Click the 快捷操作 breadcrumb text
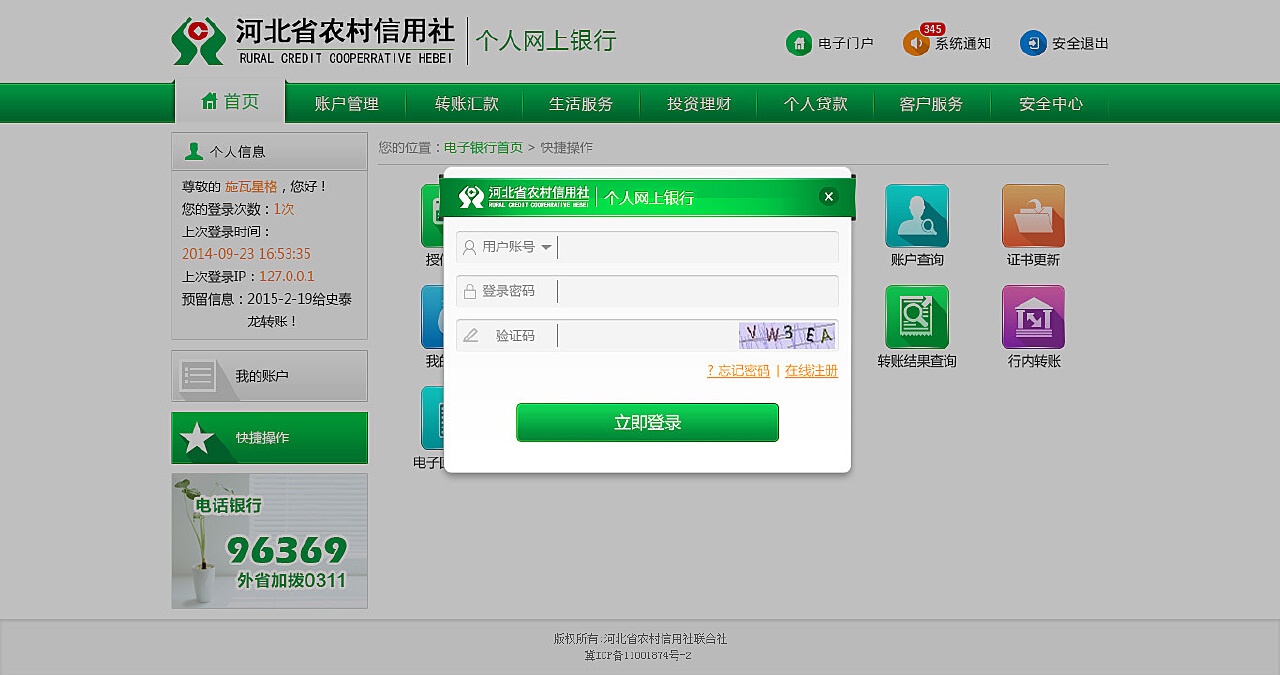The height and width of the screenshot is (675, 1280). click(567, 147)
